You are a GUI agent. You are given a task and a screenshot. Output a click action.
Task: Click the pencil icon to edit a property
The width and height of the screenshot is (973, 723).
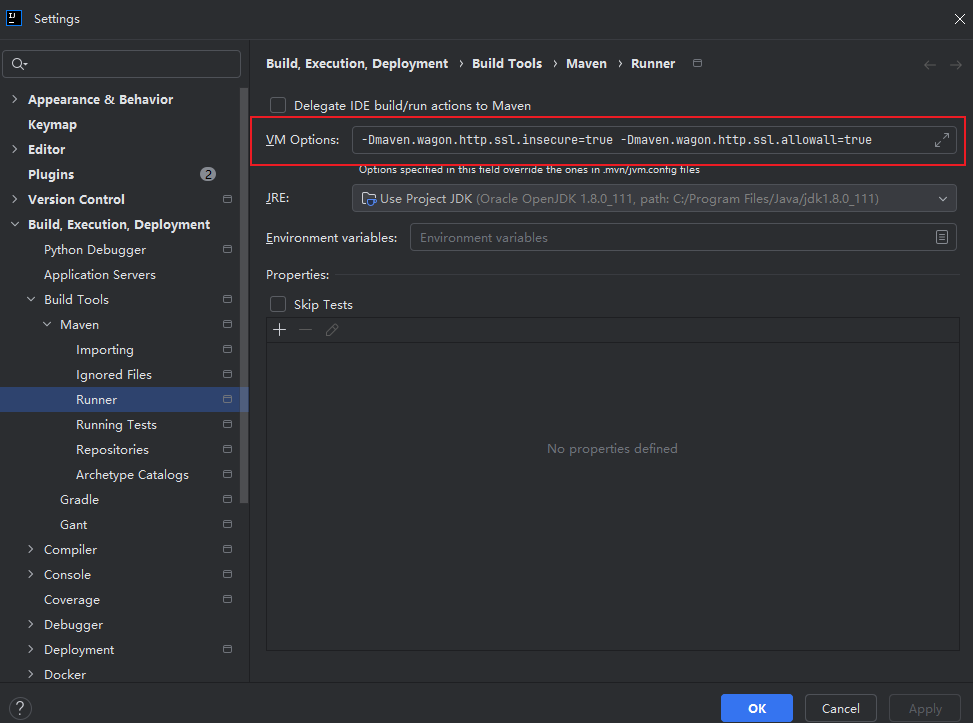click(x=331, y=330)
